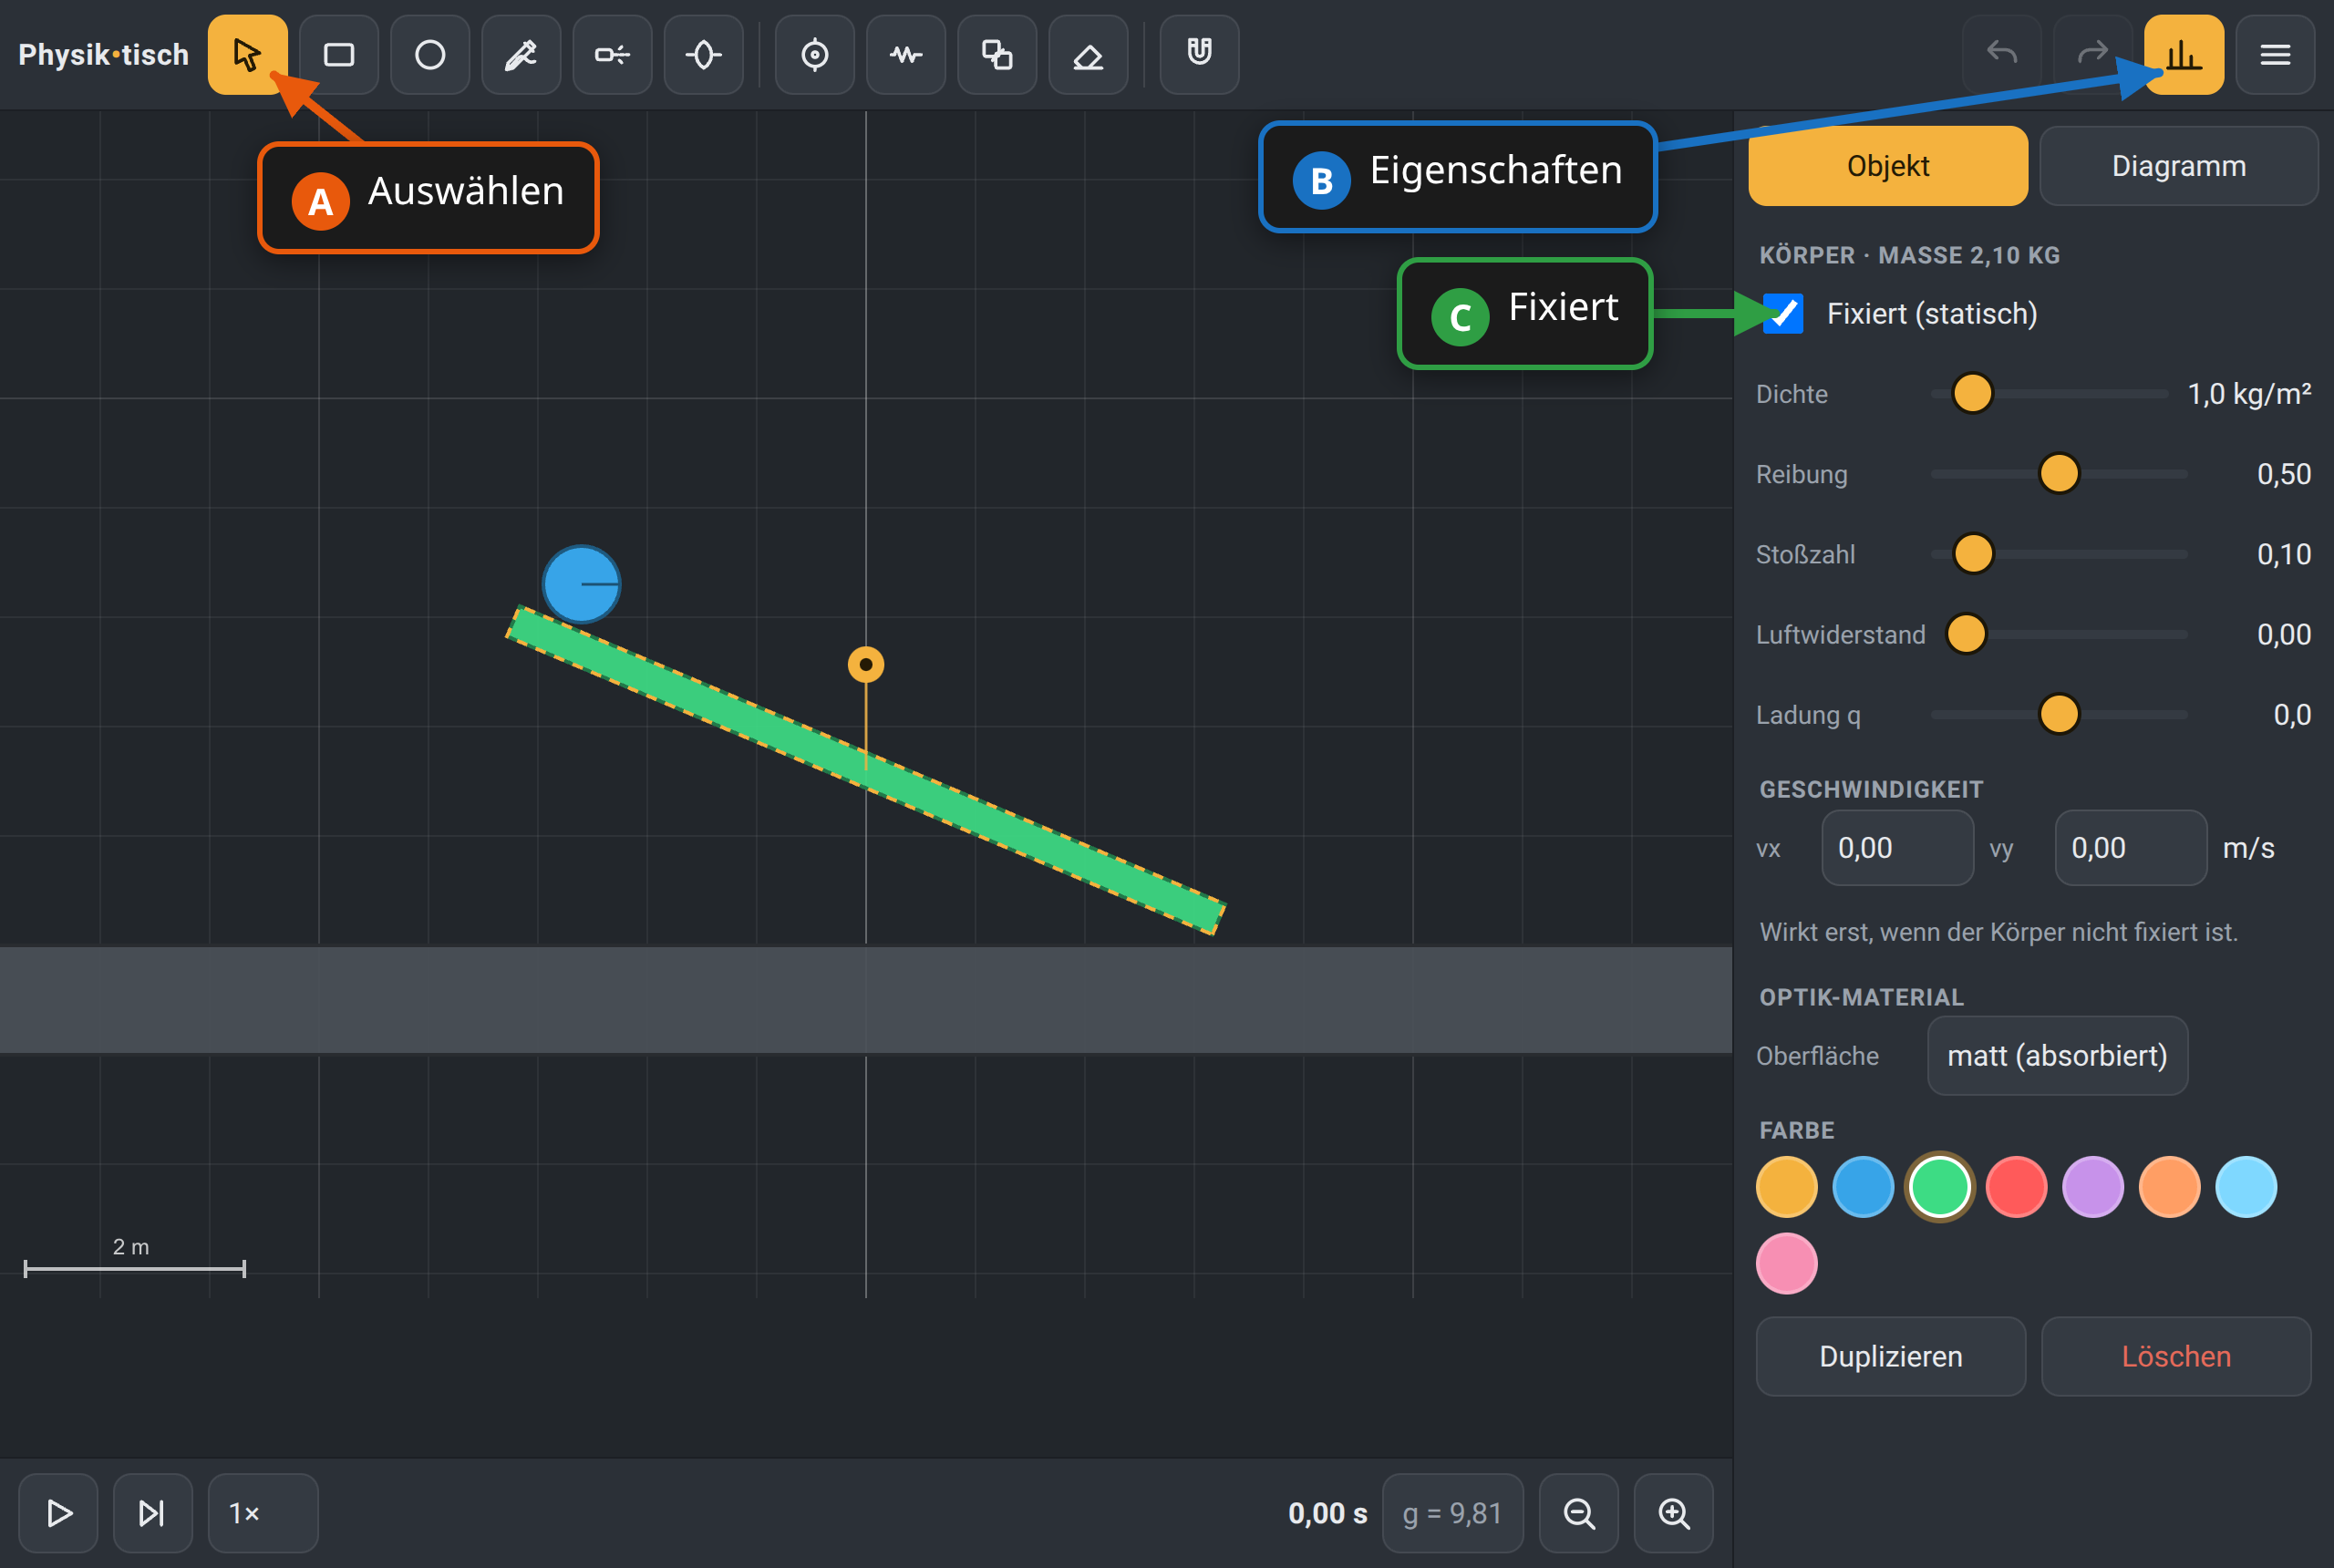
Task: Click the Ladung q slider handle
Action: tap(2059, 714)
